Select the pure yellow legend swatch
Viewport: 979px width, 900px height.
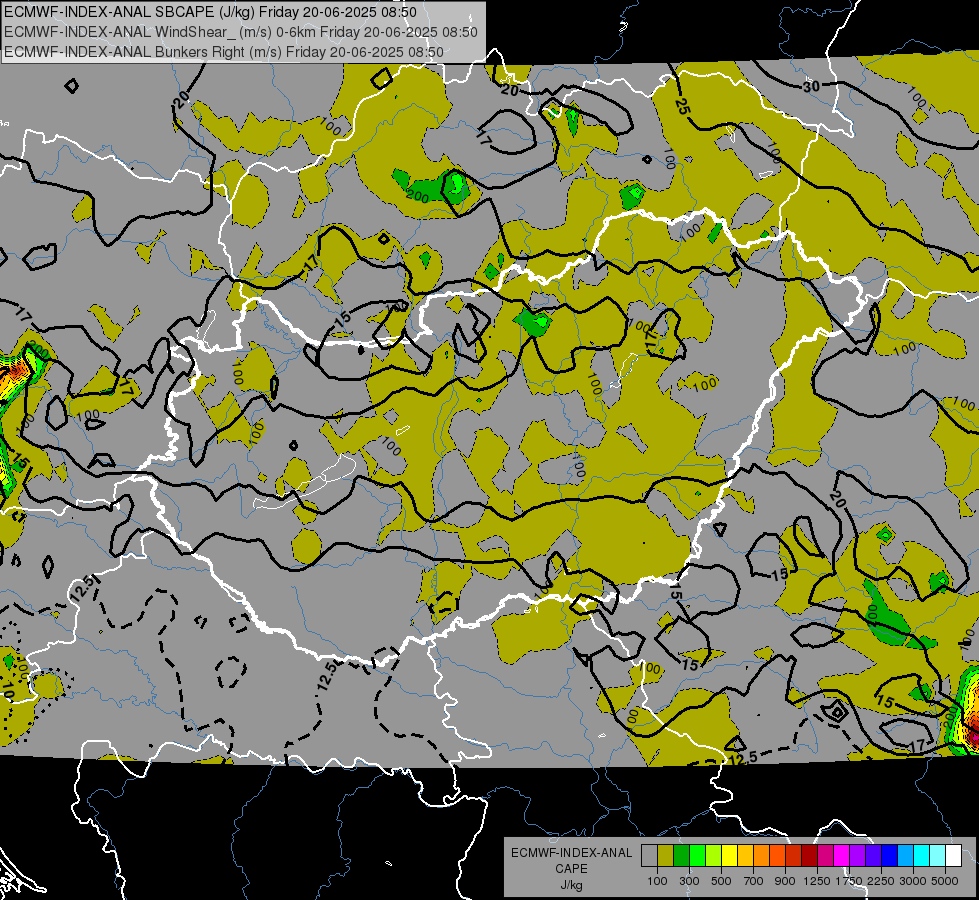click(x=729, y=855)
